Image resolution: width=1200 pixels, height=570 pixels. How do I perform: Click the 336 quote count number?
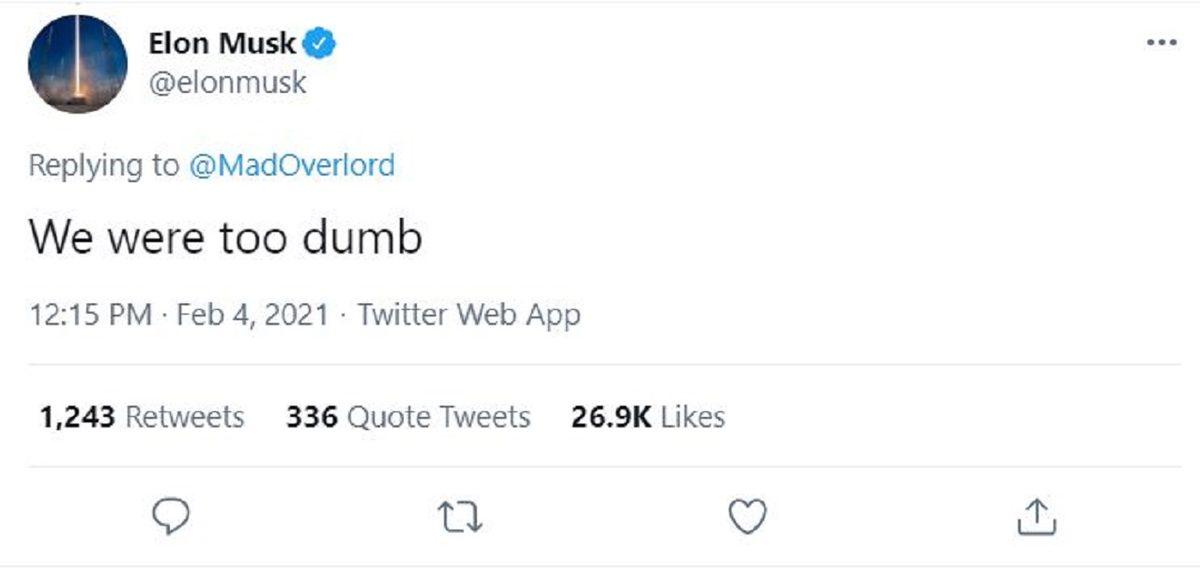(311, 416)
